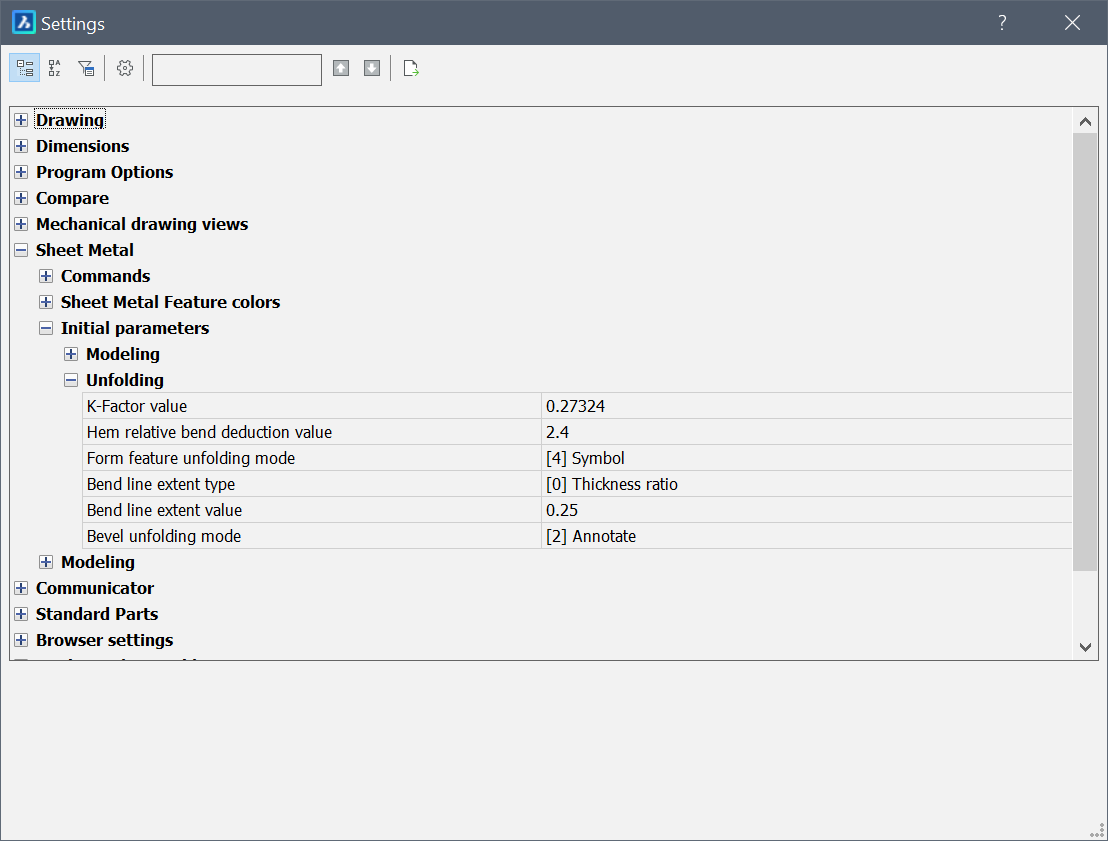Click the scrollbar down arrow
Viewport: 1108px width, 841px height.
click(1085, 647)
